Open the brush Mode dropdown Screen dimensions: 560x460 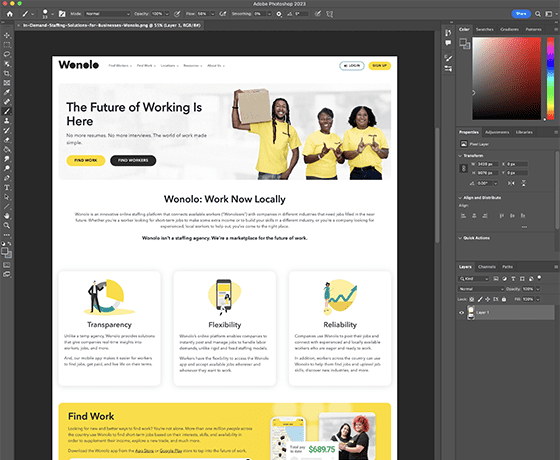coord(108,14)
